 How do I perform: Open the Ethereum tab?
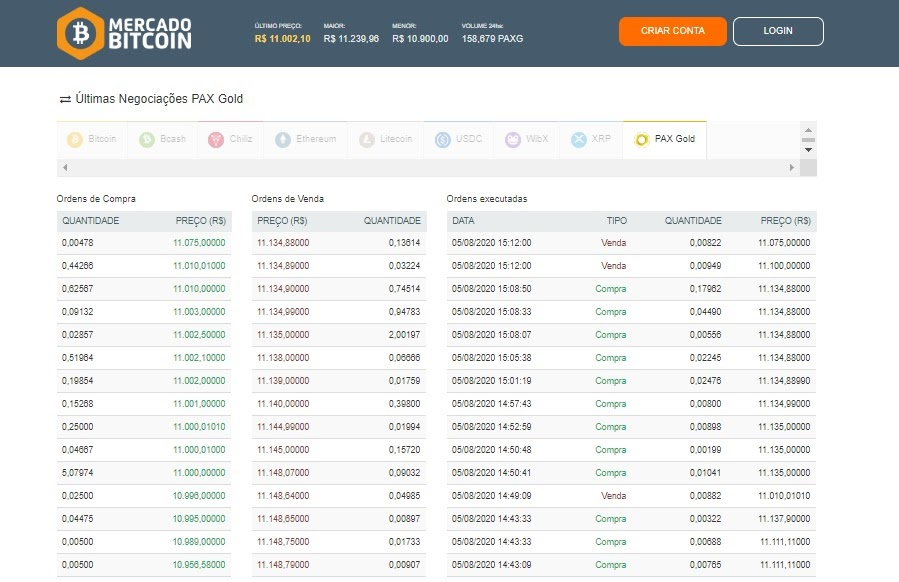point(306,139)
